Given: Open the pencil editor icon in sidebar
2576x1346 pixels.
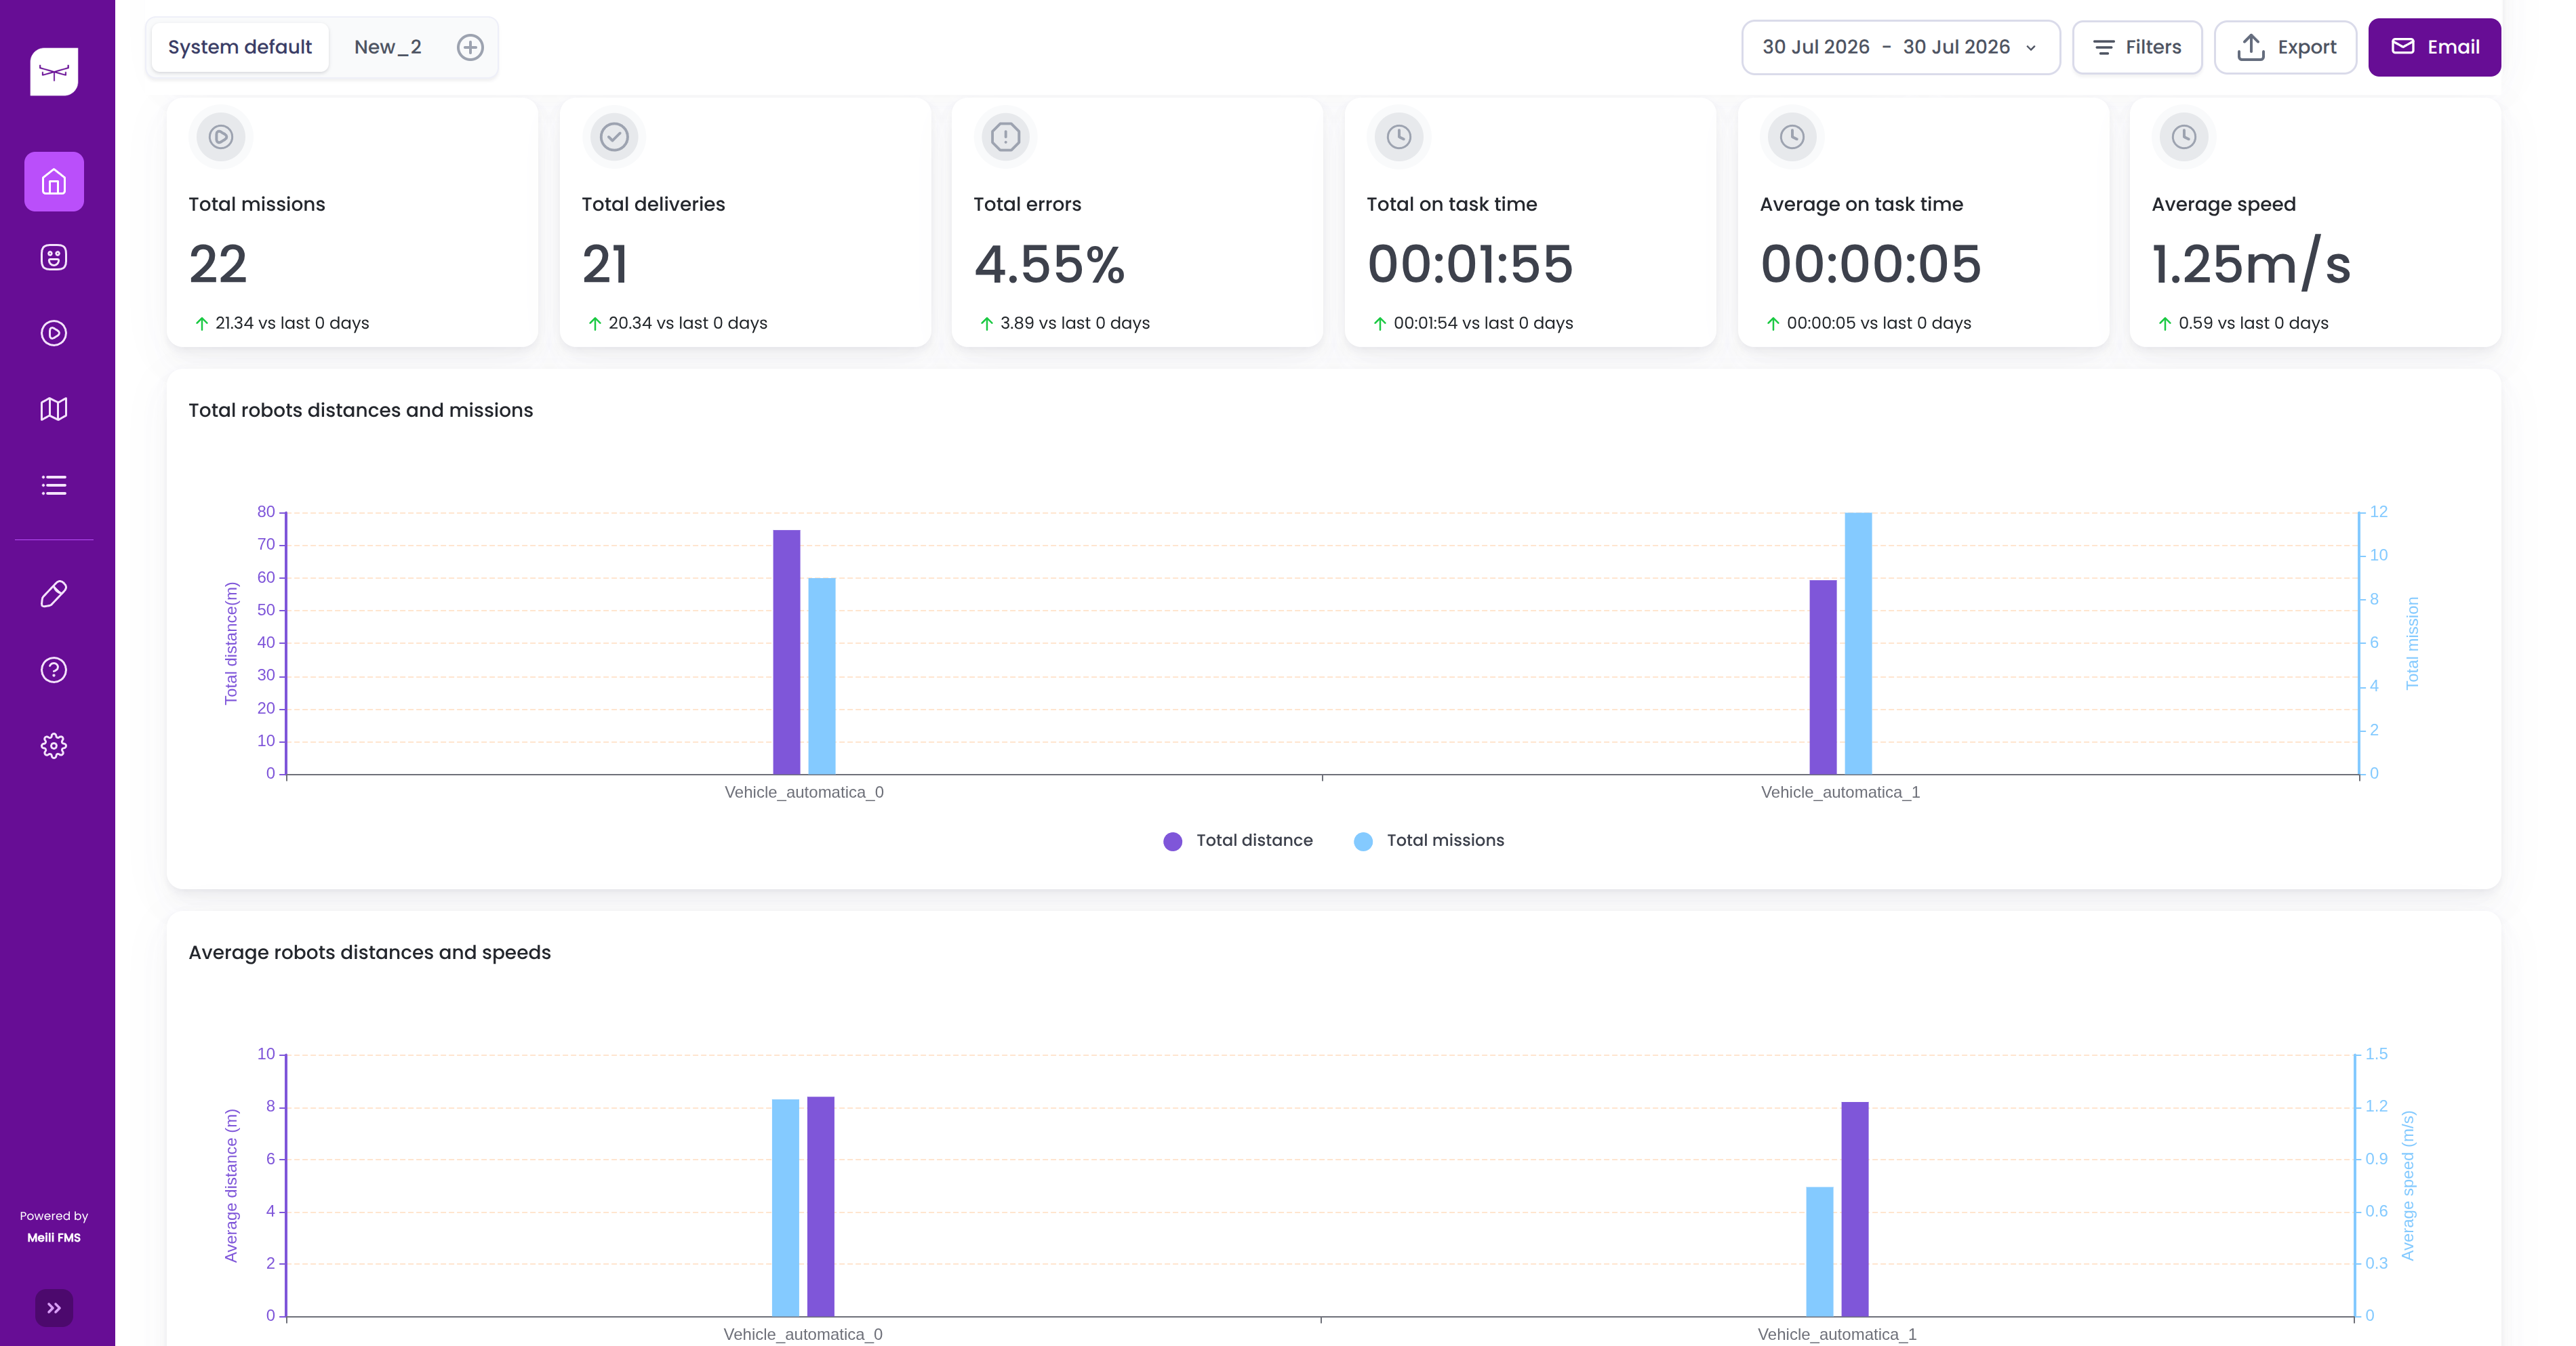Looking at the screenshot, I should [x=54, y=594].
